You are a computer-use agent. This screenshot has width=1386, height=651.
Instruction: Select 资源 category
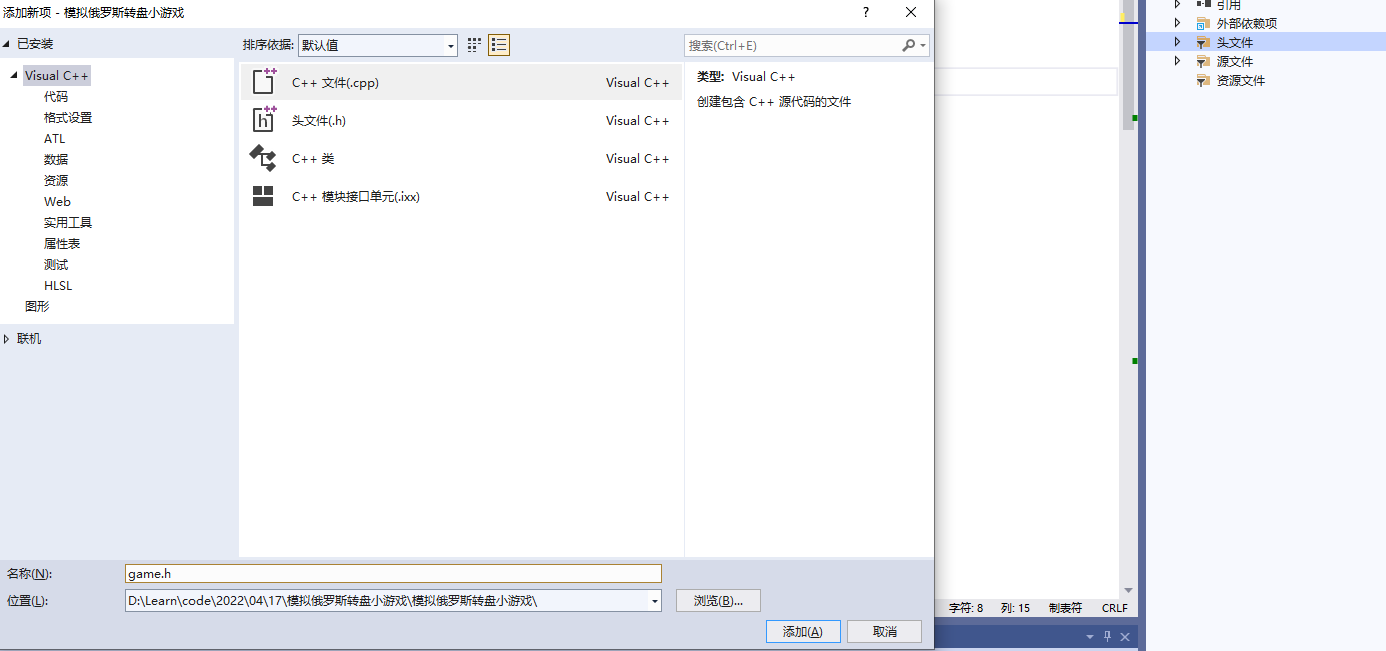(56, 181)
